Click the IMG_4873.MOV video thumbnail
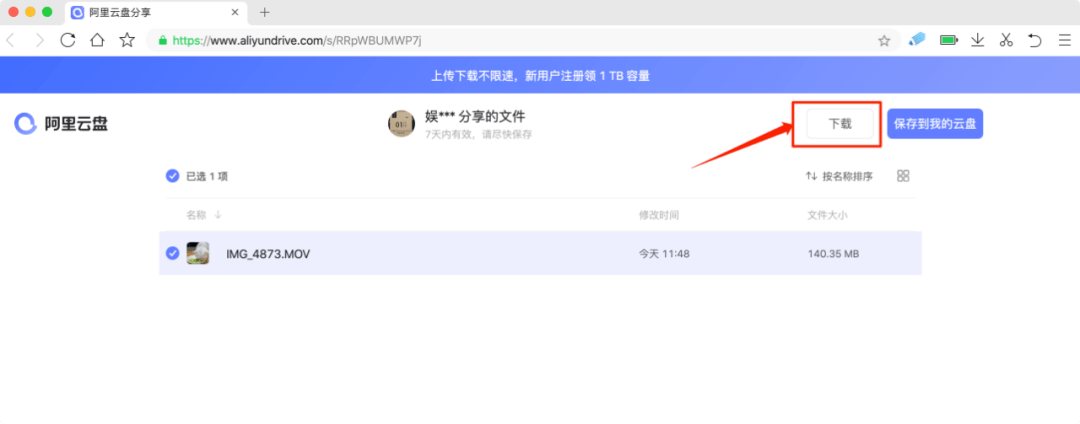The height and width of the screenshot is (424, 1080). point(198,253)
